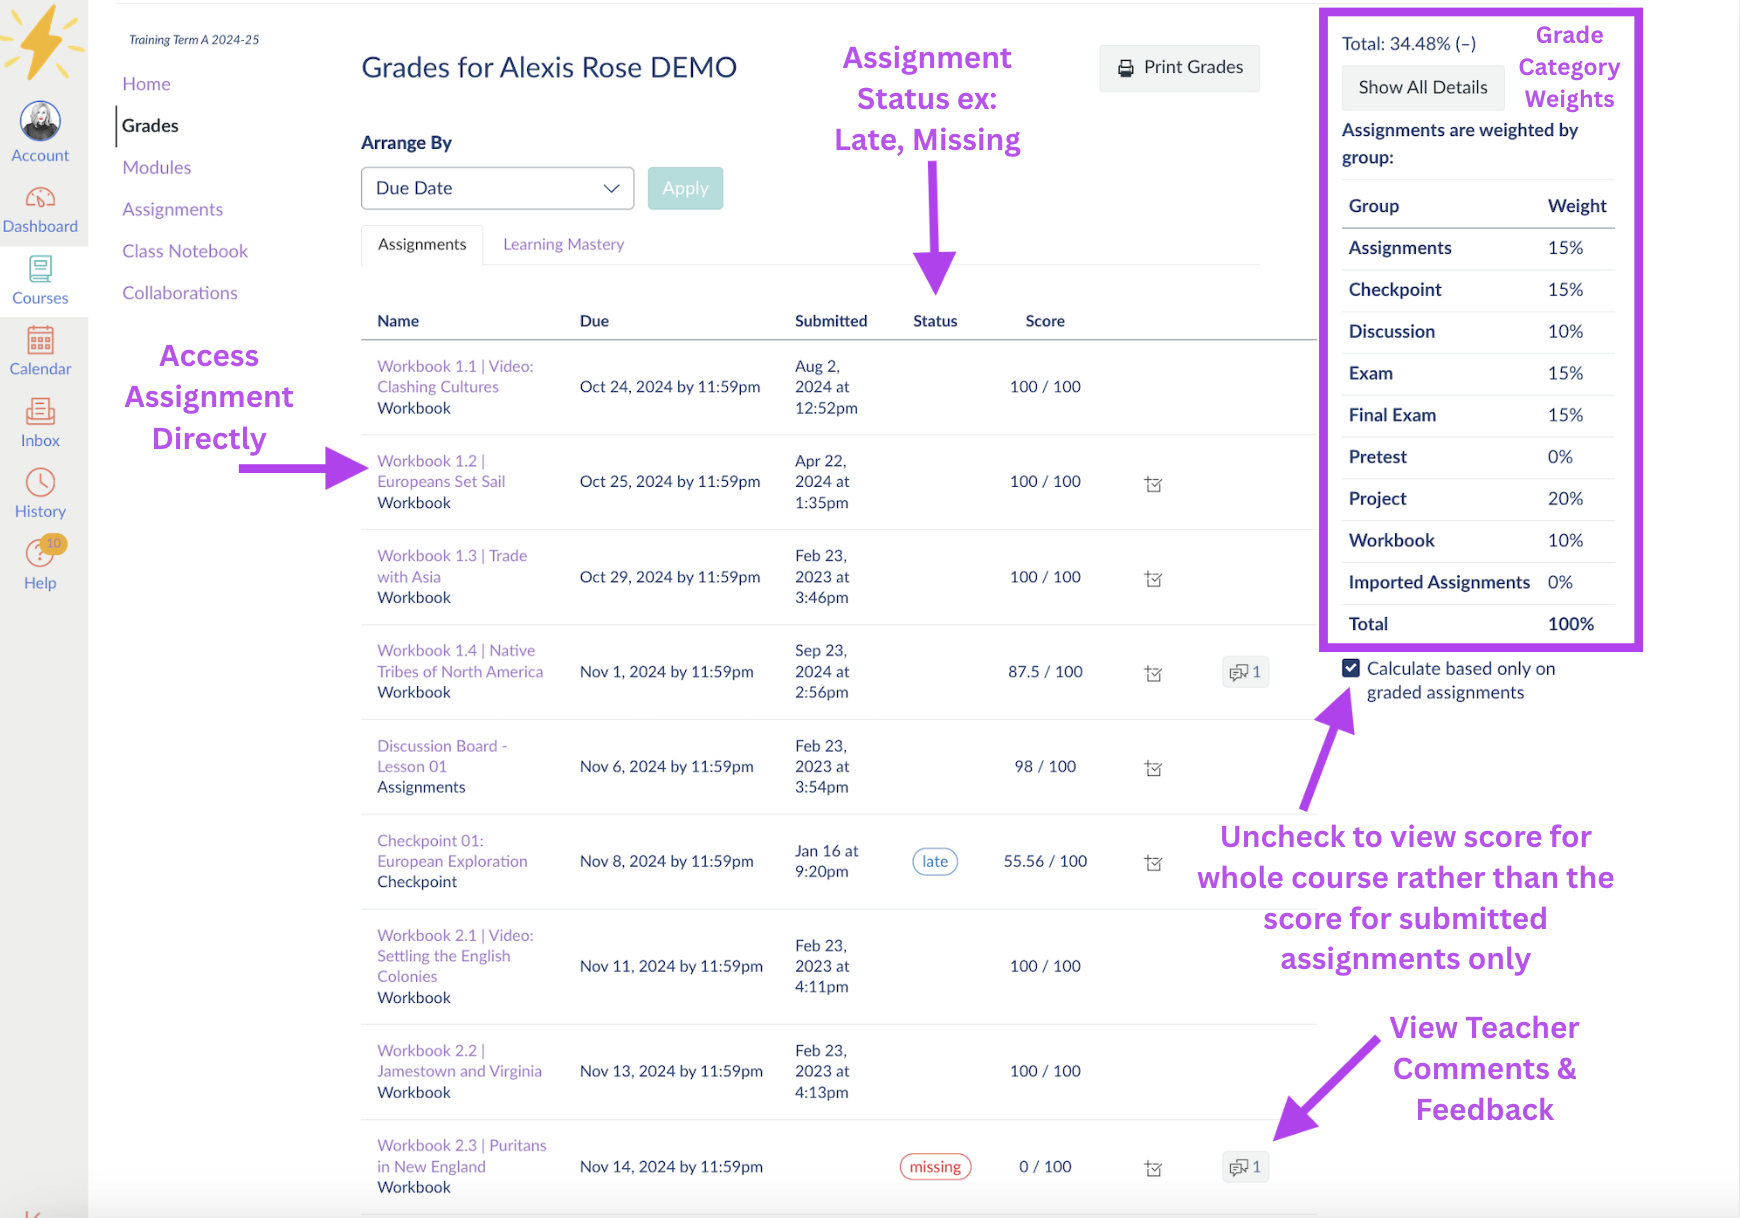This screenshot has width=1740, height=1218.
Task: Open the Calendar icon in the sidebar
Action: pyautogui.click(x=40, y=340)
